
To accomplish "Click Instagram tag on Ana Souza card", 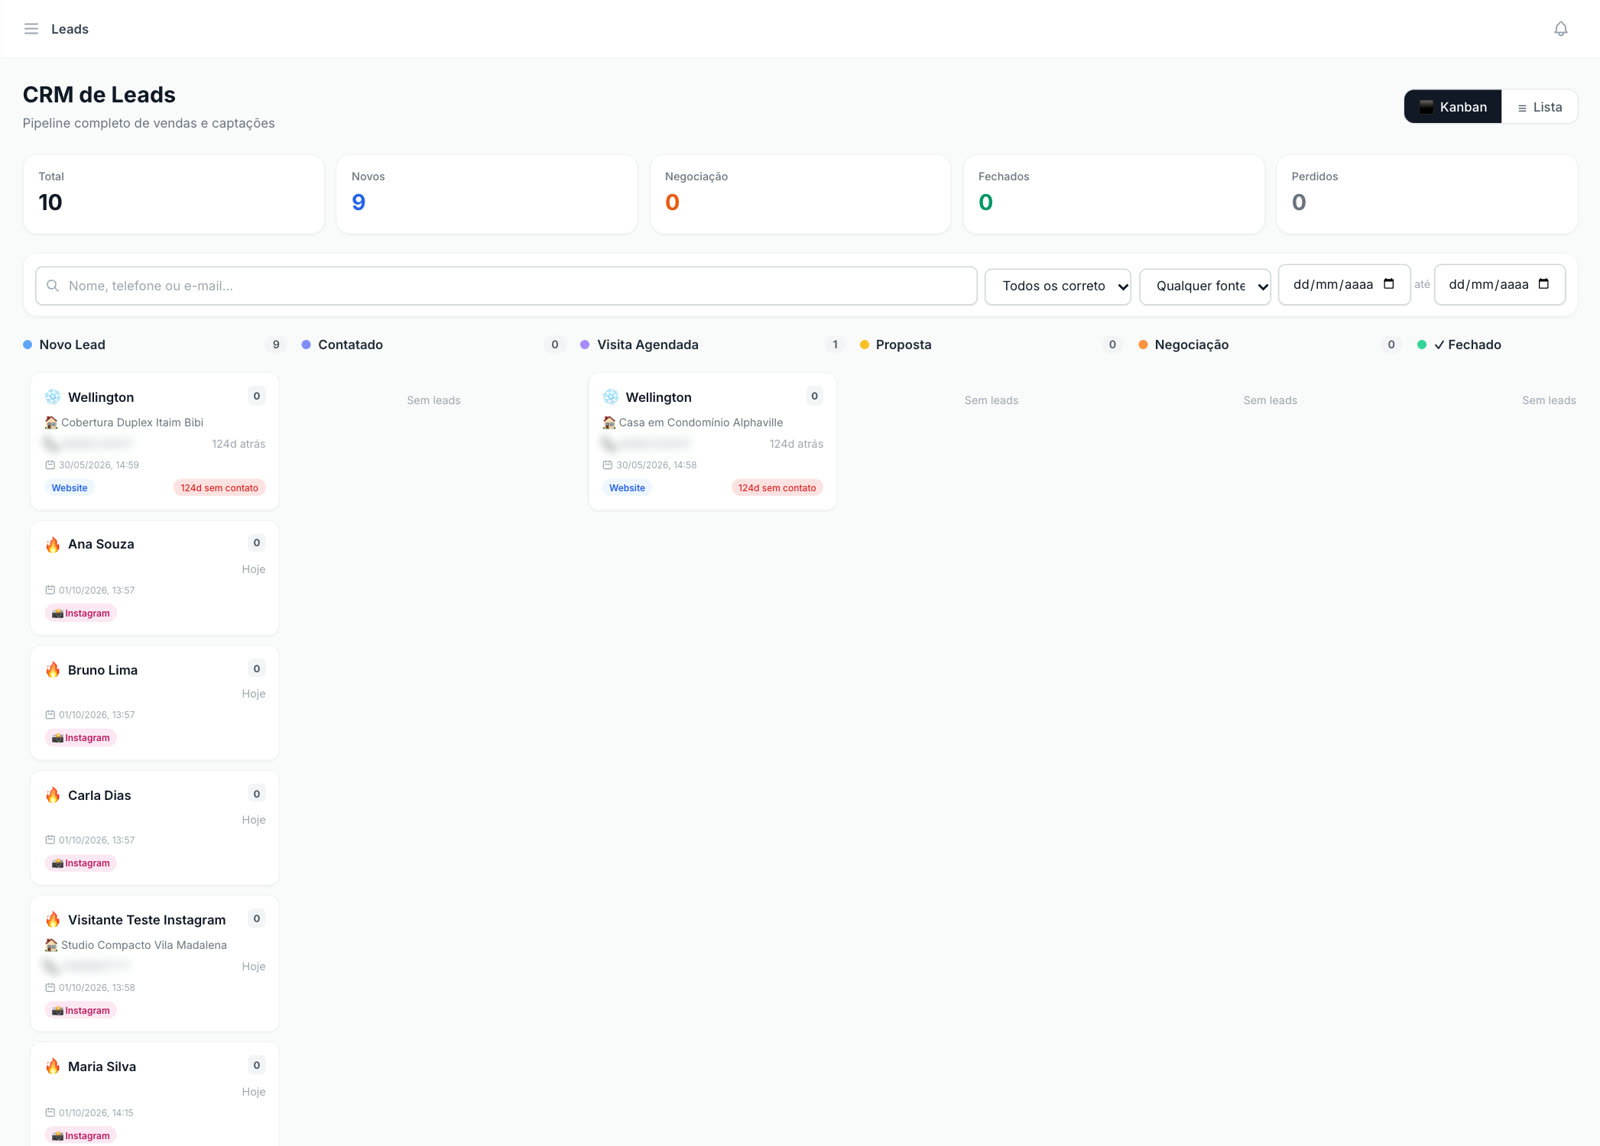I will tap(81, 613).
